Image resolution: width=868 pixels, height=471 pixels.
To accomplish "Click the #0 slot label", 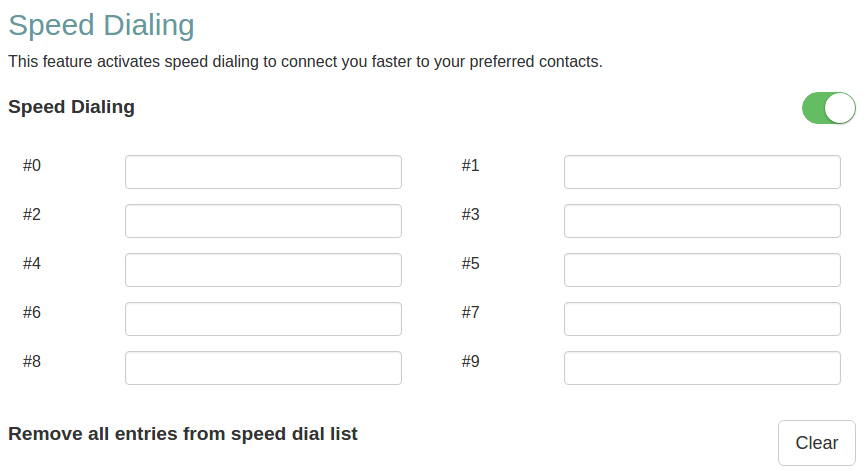I will (x=32, y=165).
